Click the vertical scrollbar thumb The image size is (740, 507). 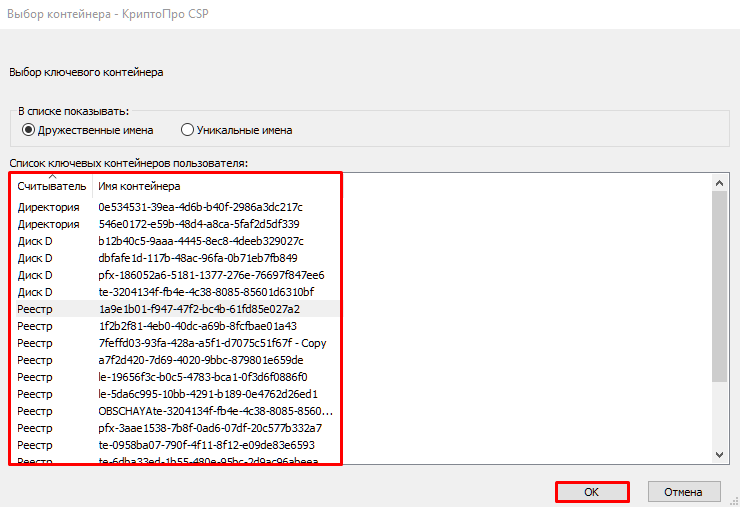(x=718, y=285)
